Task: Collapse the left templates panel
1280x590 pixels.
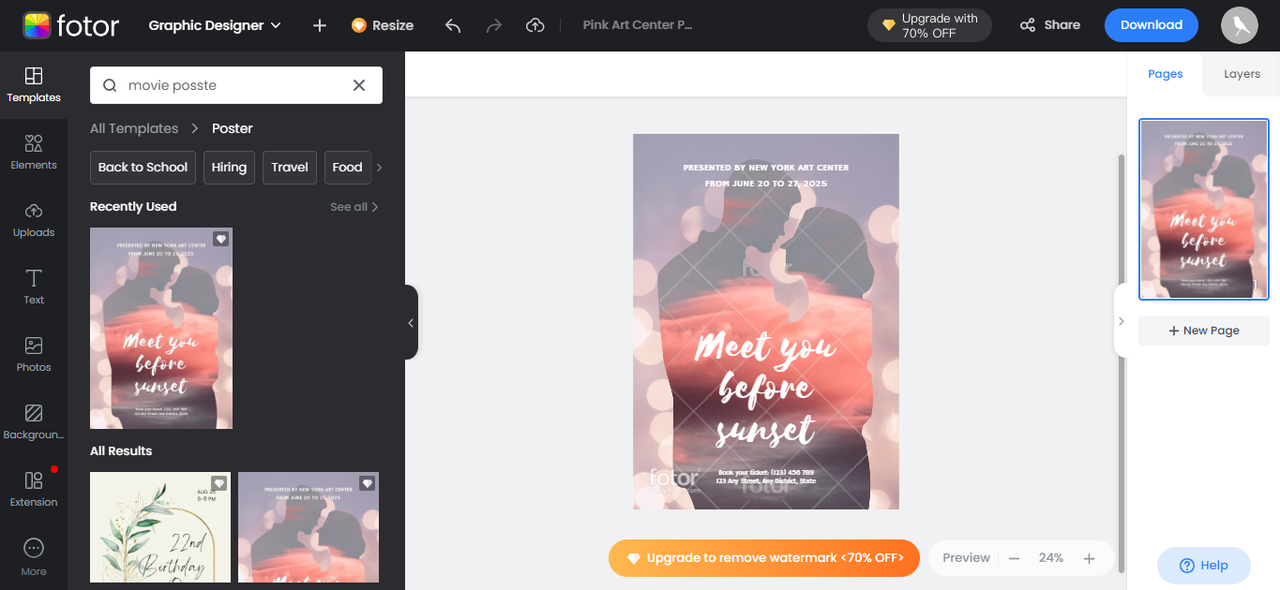Action: tap(411, 322)
